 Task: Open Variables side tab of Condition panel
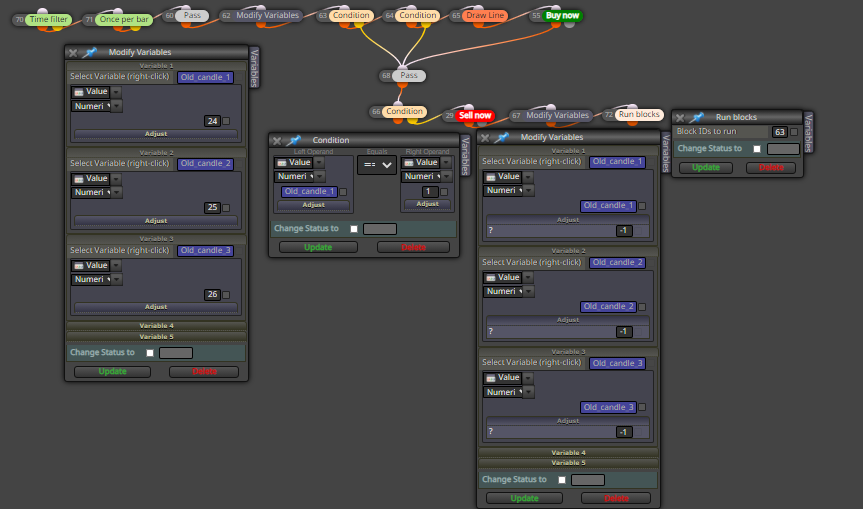(465, 156)
